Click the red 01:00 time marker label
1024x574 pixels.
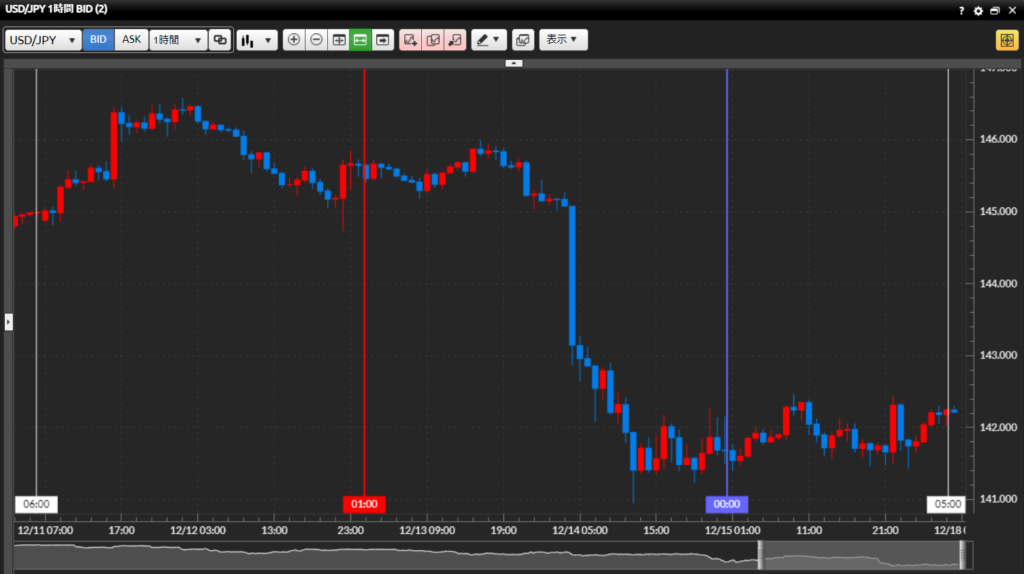point(364,504)
